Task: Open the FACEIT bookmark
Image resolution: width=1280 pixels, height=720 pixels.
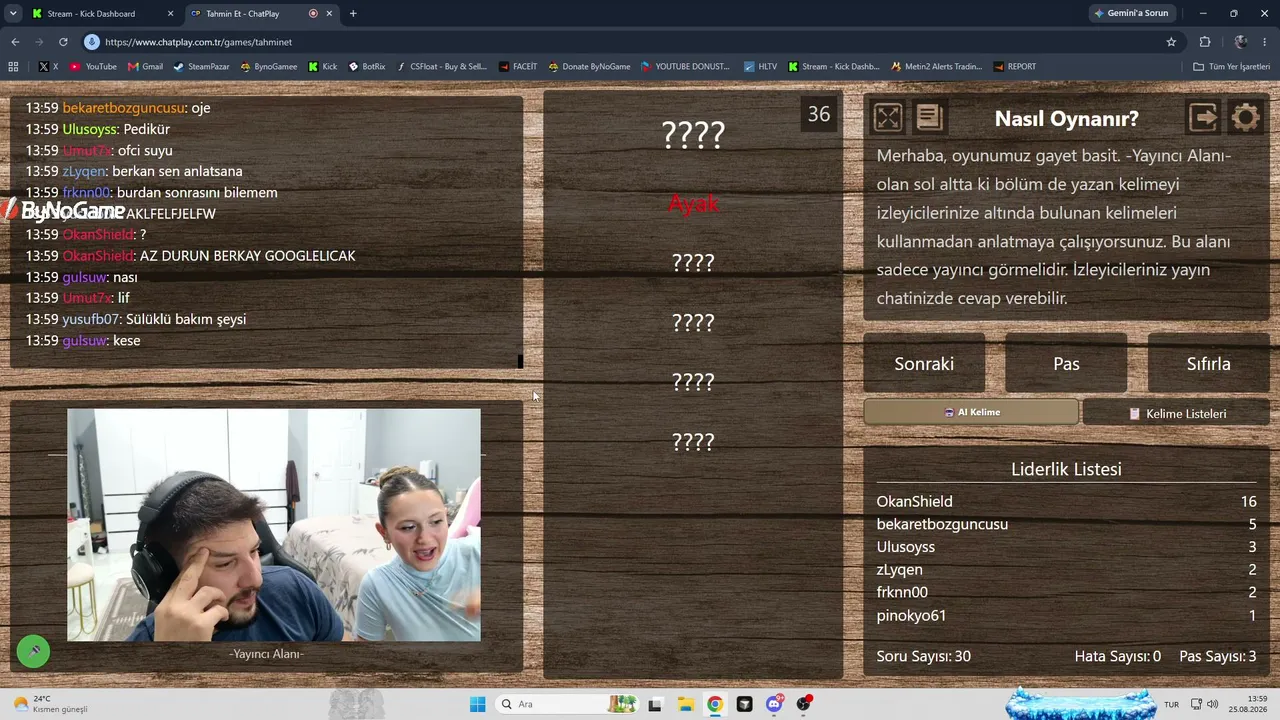Action: (518, 67)
